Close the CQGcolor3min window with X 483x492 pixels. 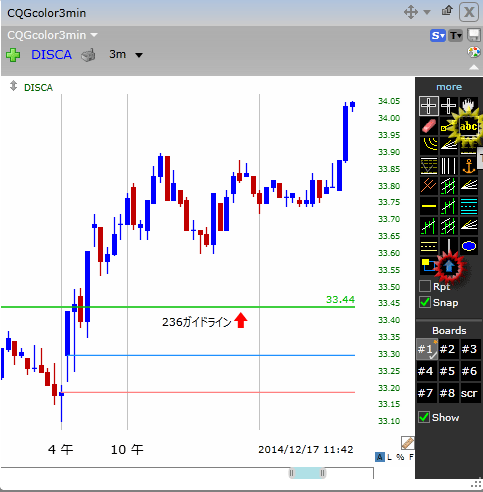469,12
